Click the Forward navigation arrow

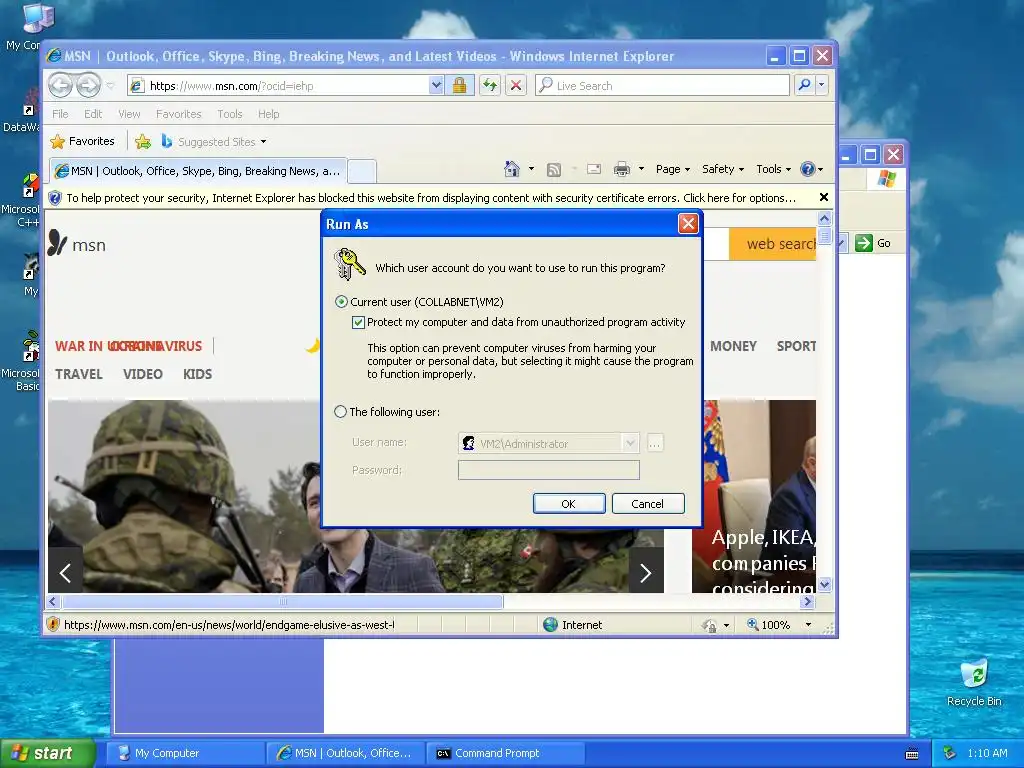tap(88, 85)
